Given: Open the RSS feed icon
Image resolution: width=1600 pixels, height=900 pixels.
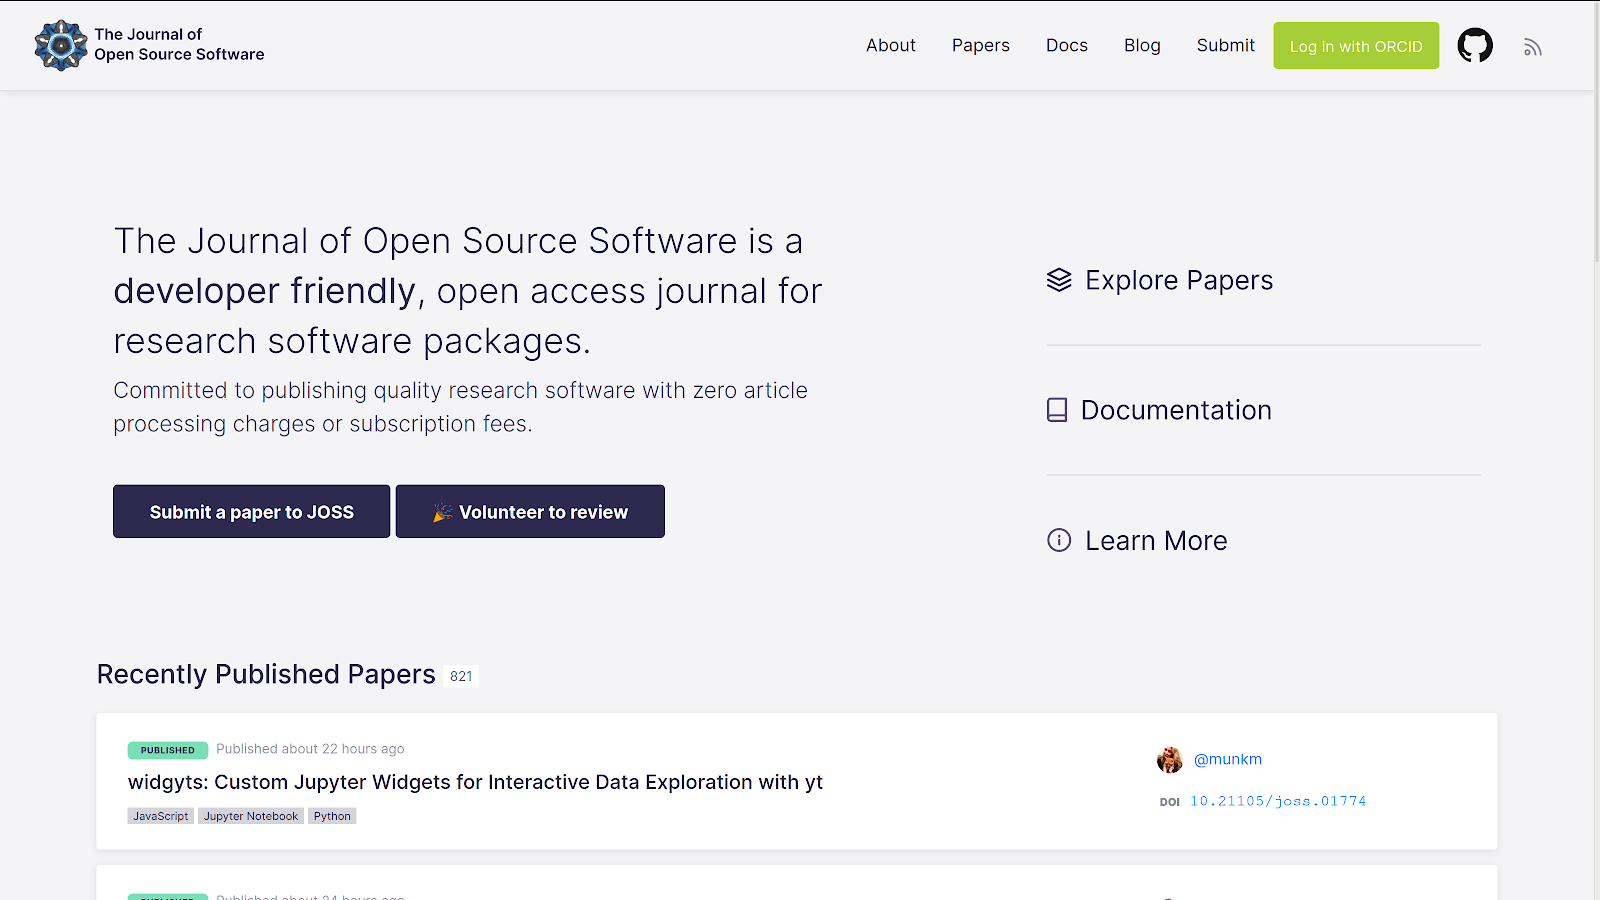Looking at the screenshot, I should tap(1533, 47).
